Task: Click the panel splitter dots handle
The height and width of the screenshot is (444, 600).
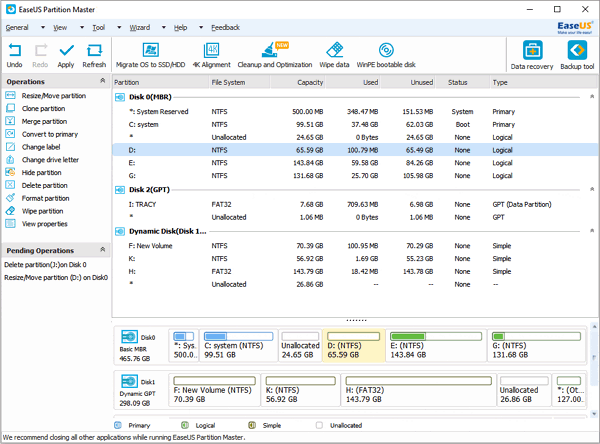Action: [x=356, y=320]
